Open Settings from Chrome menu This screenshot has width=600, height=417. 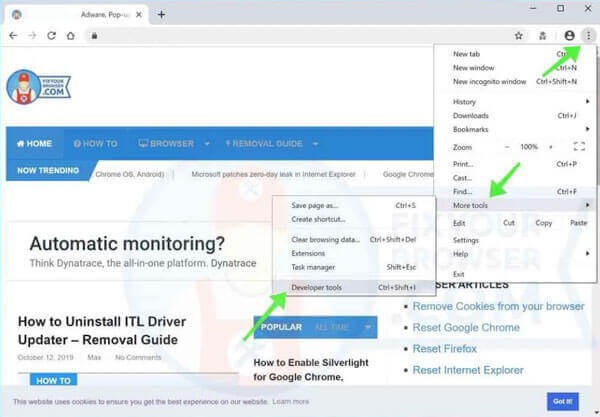point(515,240)
